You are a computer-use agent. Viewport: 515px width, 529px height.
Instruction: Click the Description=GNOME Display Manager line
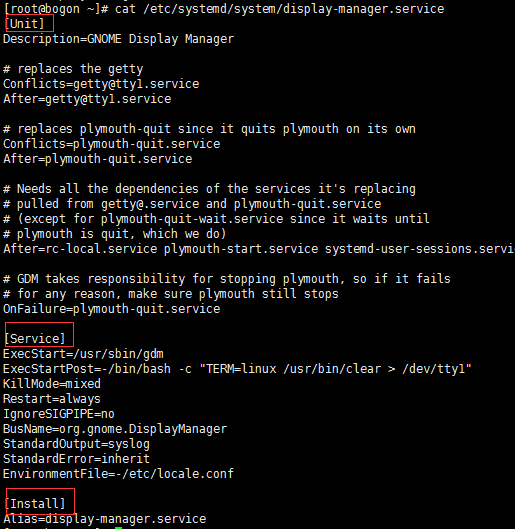pyautogui.click(x=118, y=39)
